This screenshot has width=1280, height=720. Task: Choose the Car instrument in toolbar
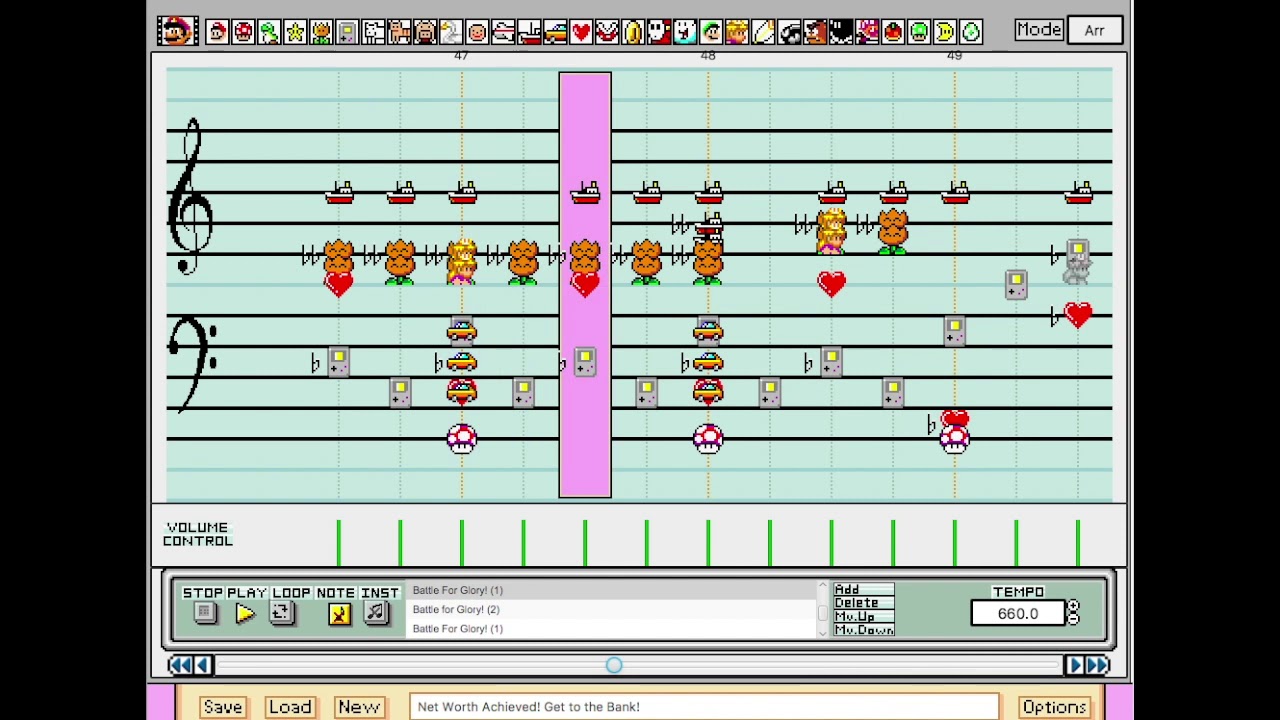(555, 32)
